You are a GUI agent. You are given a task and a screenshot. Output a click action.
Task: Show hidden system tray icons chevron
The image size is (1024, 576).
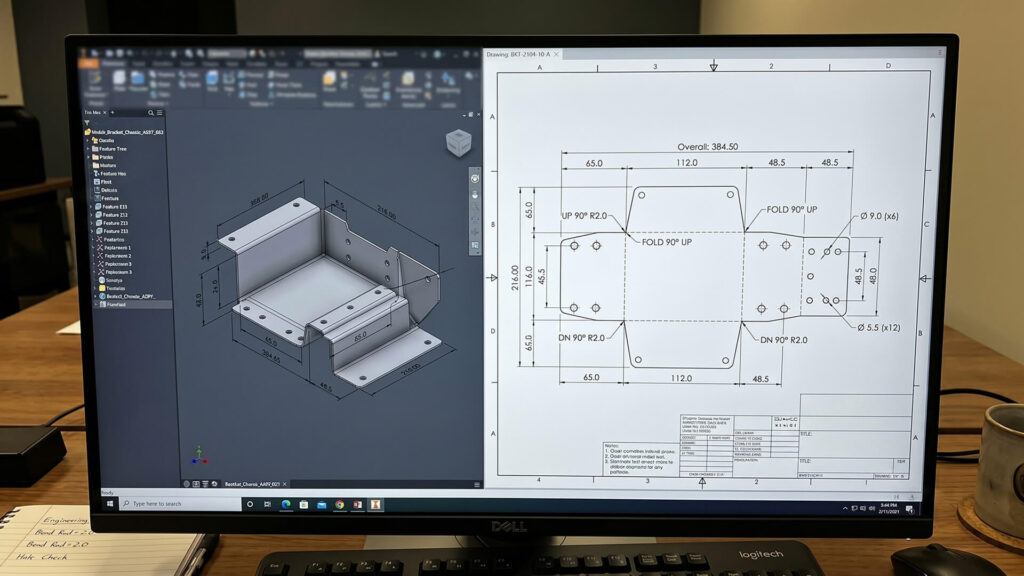(x=845, y=508)
